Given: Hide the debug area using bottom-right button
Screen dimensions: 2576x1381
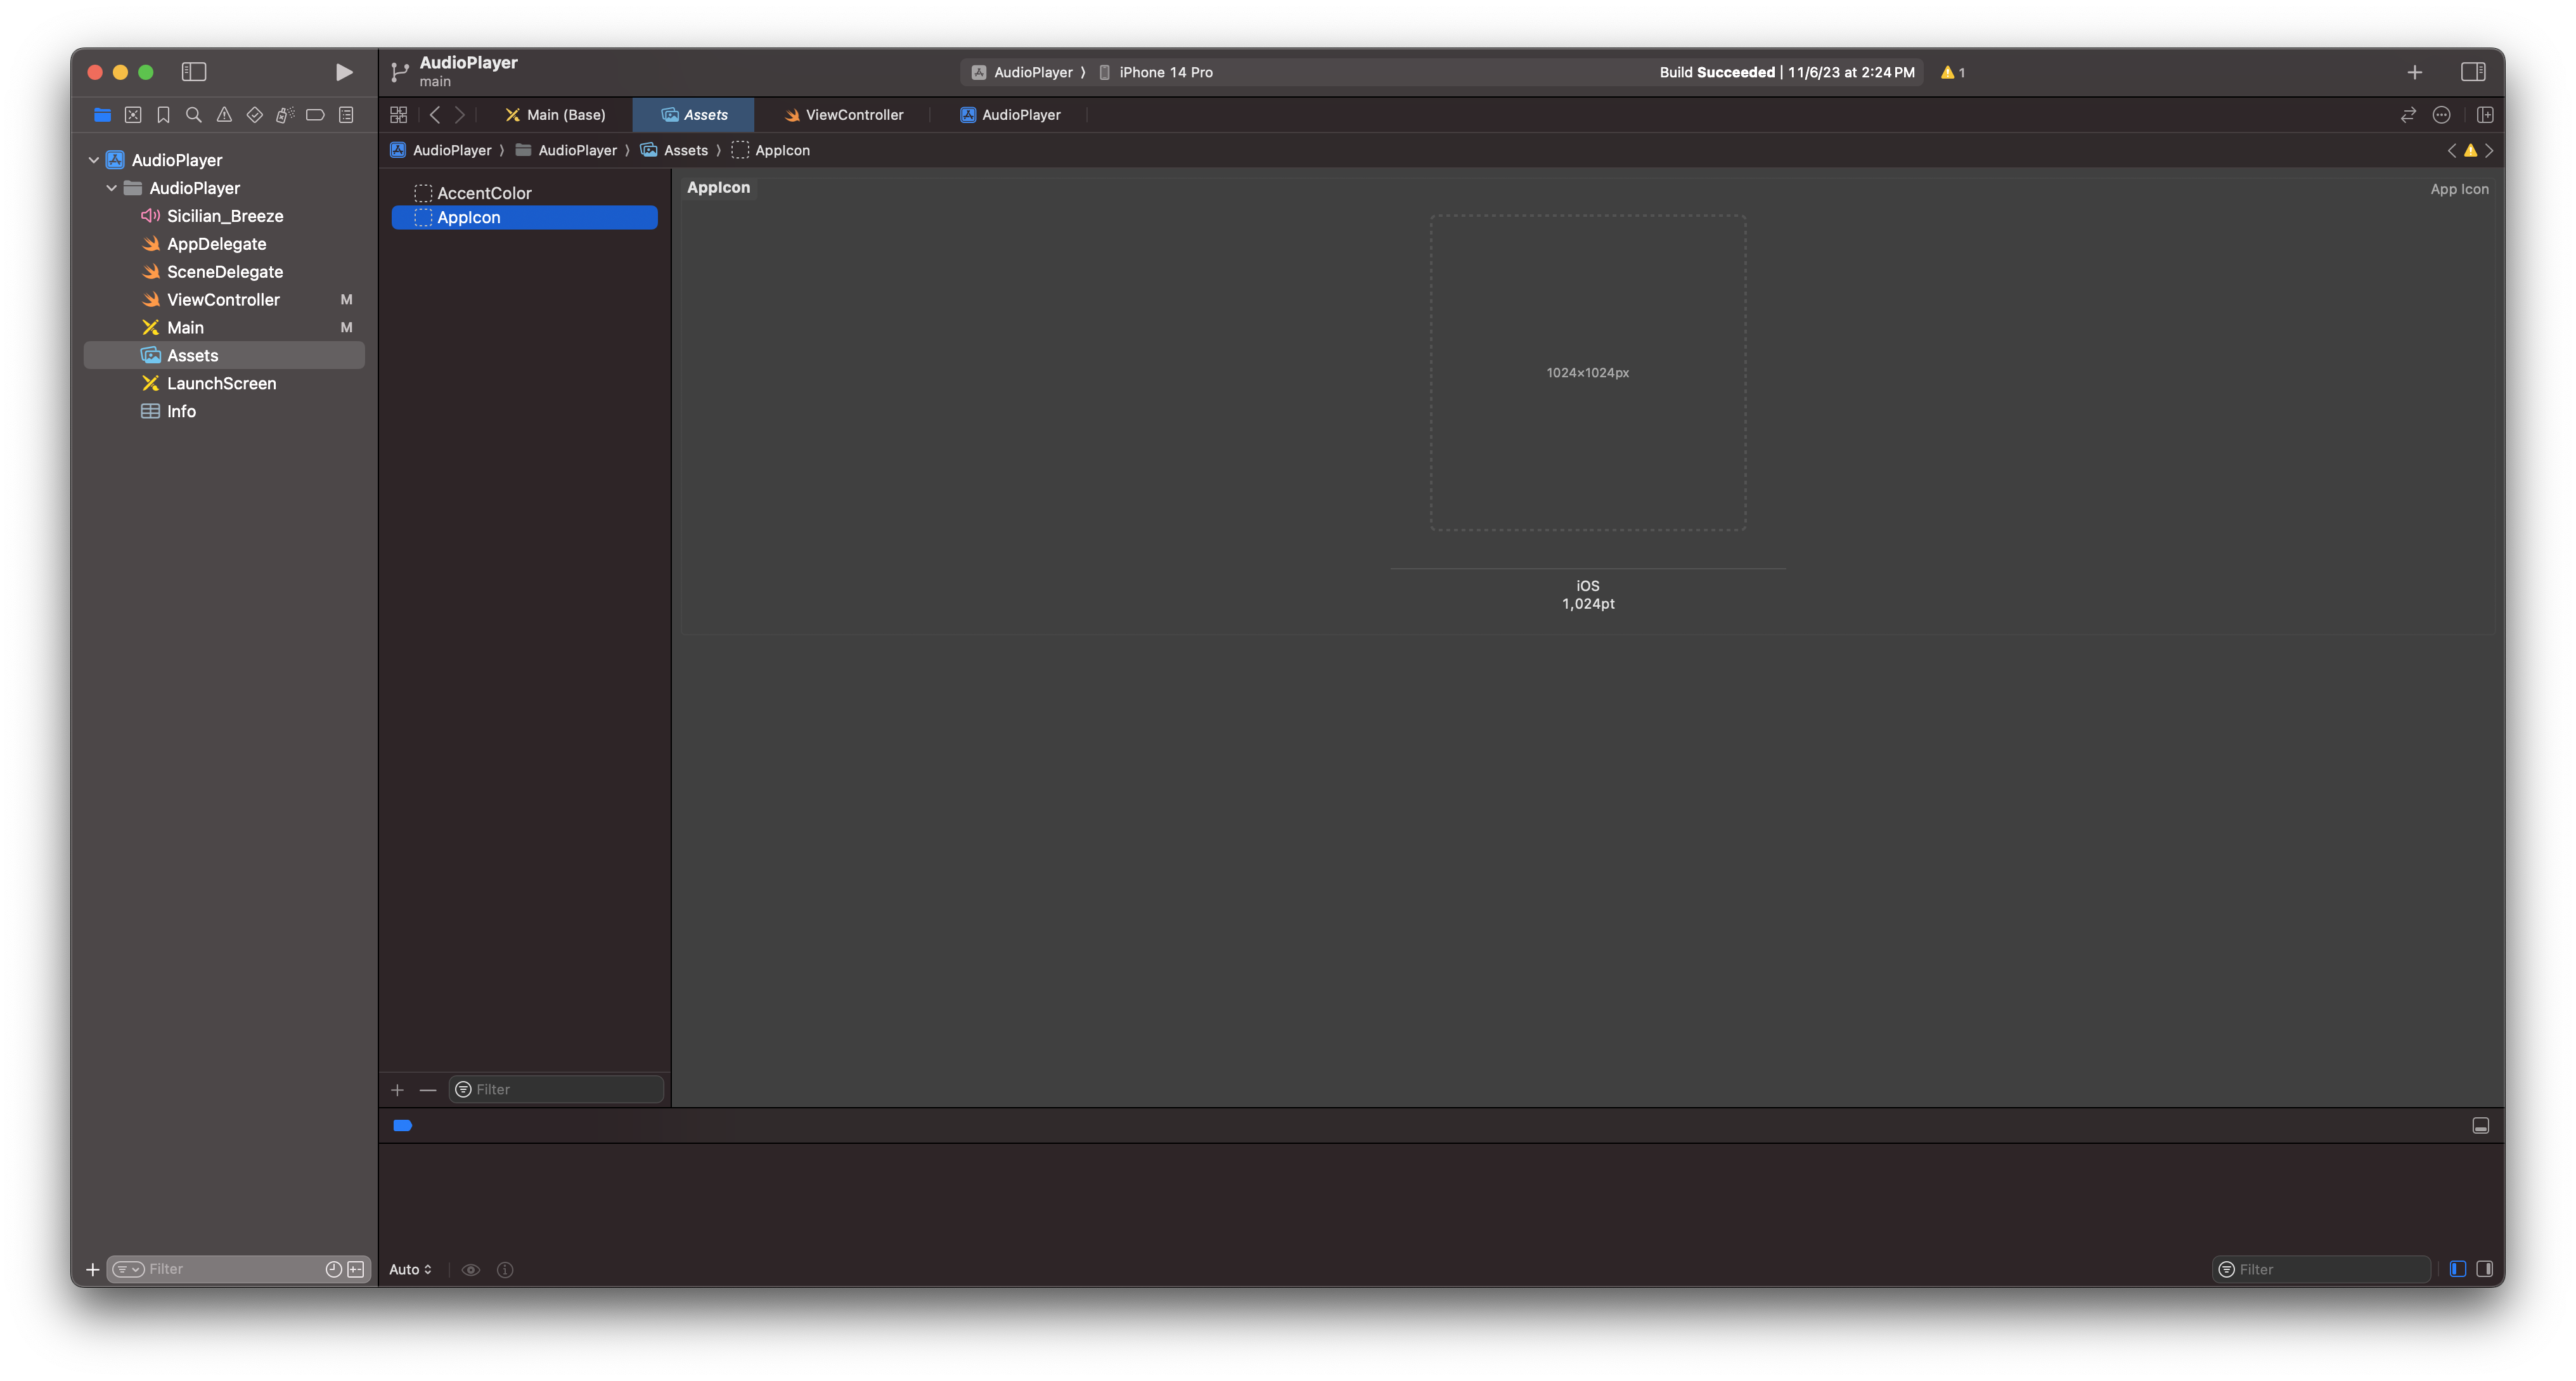Looking at the screenshot, I should [x=2480, y=1126].
